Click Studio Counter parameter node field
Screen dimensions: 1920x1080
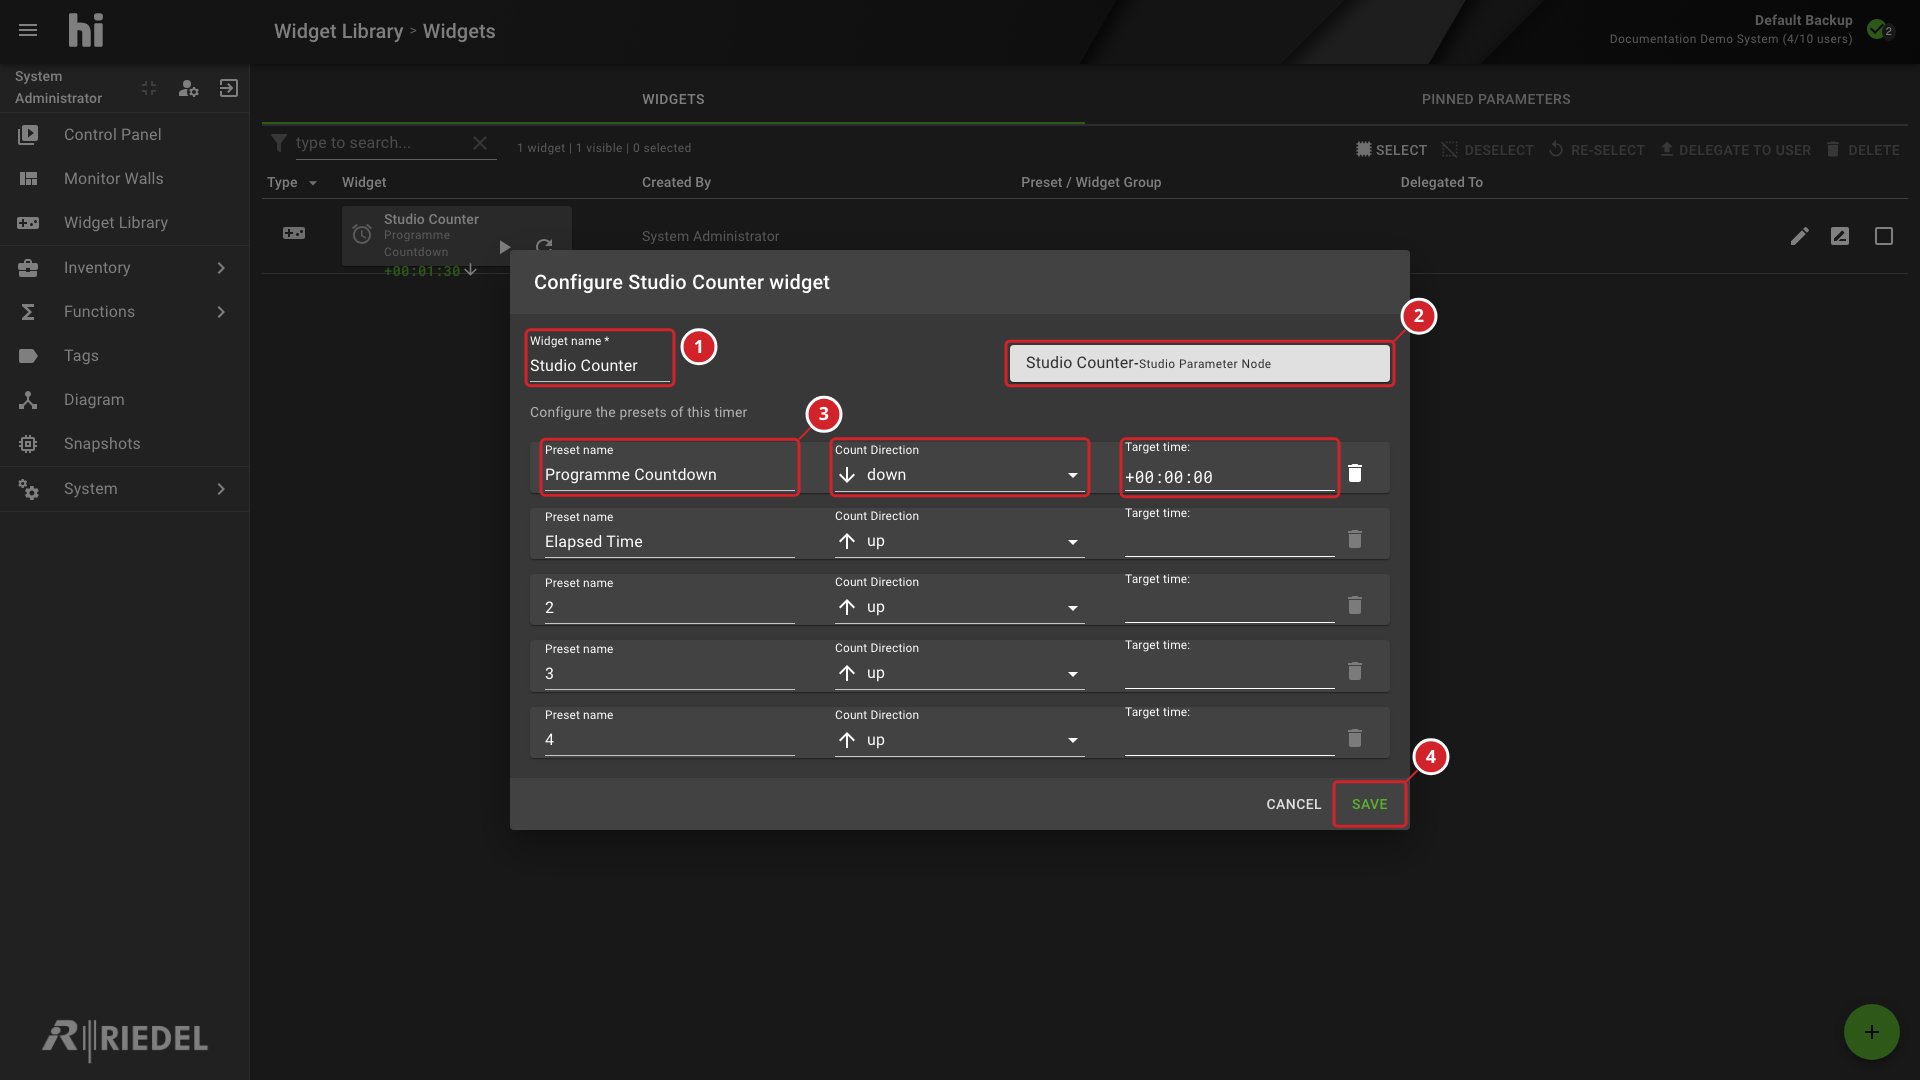coord(1199,363)
